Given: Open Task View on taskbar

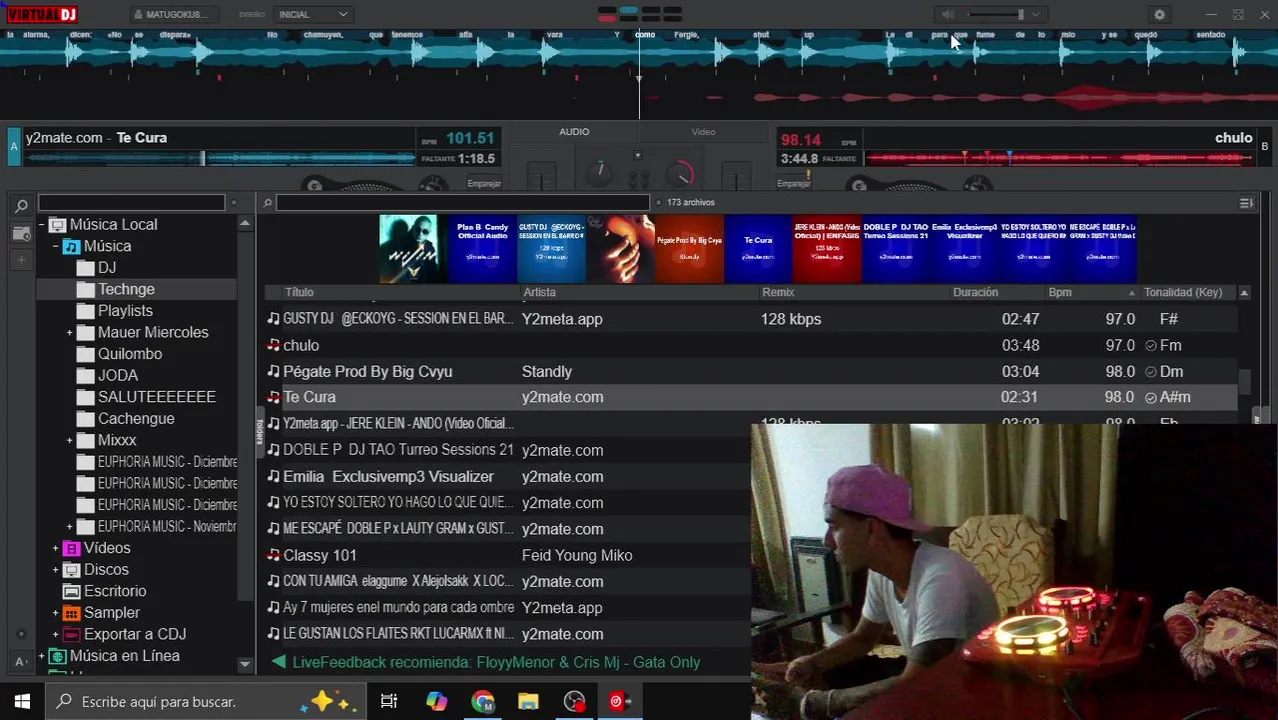Looking at the screenshot, I should [389, 701].
